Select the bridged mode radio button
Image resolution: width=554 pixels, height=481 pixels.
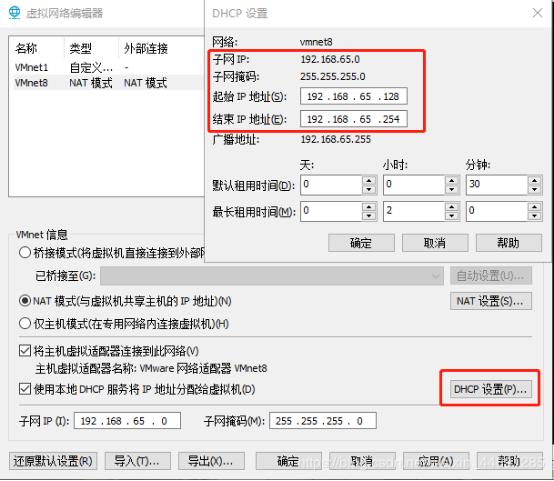pos(25,252)
